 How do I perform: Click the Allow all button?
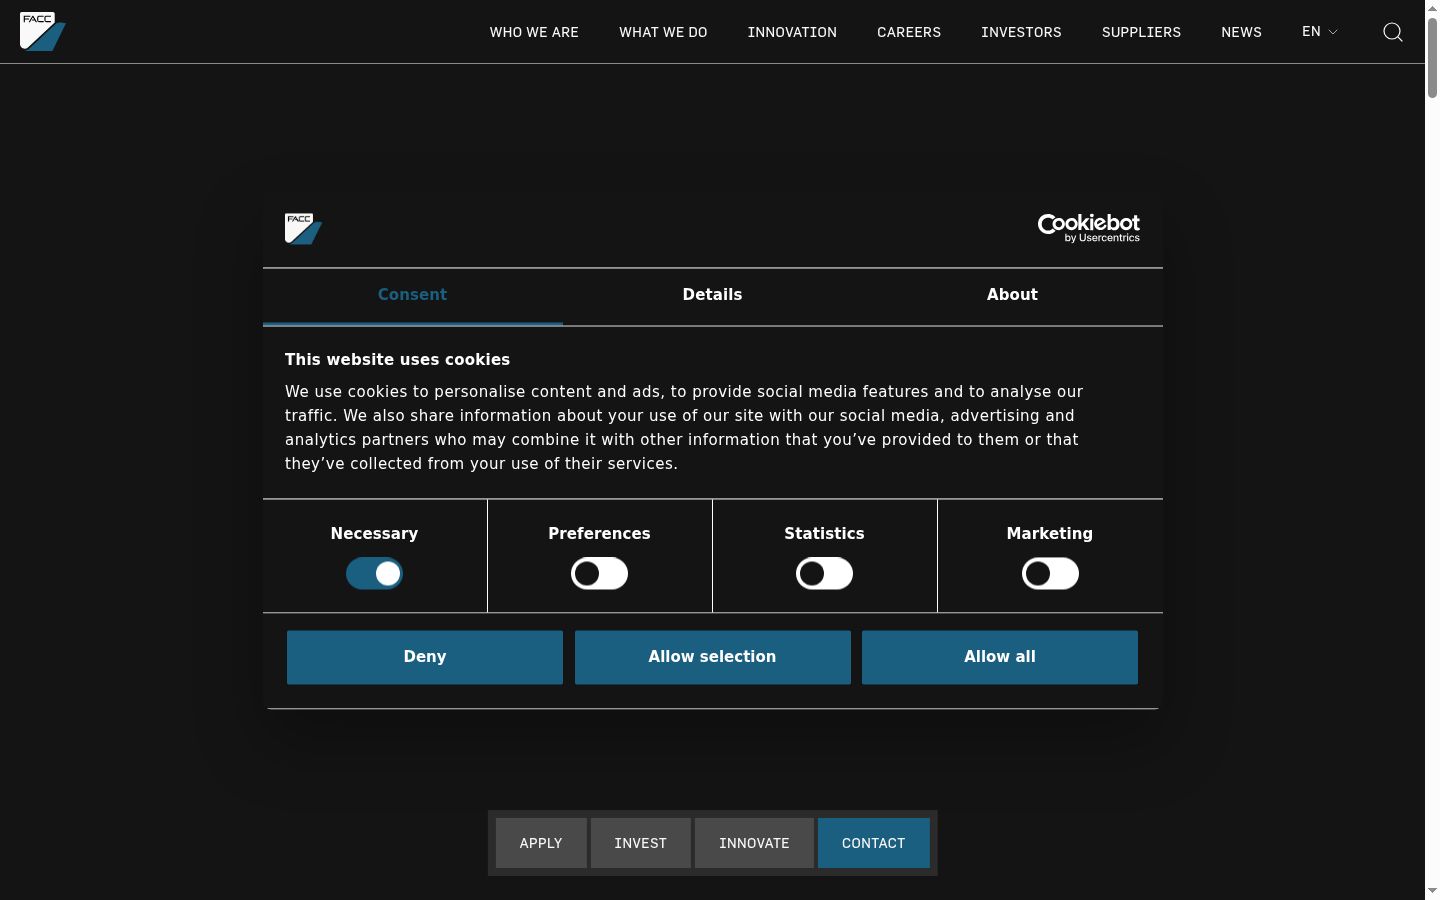(x=1000, y=657)
